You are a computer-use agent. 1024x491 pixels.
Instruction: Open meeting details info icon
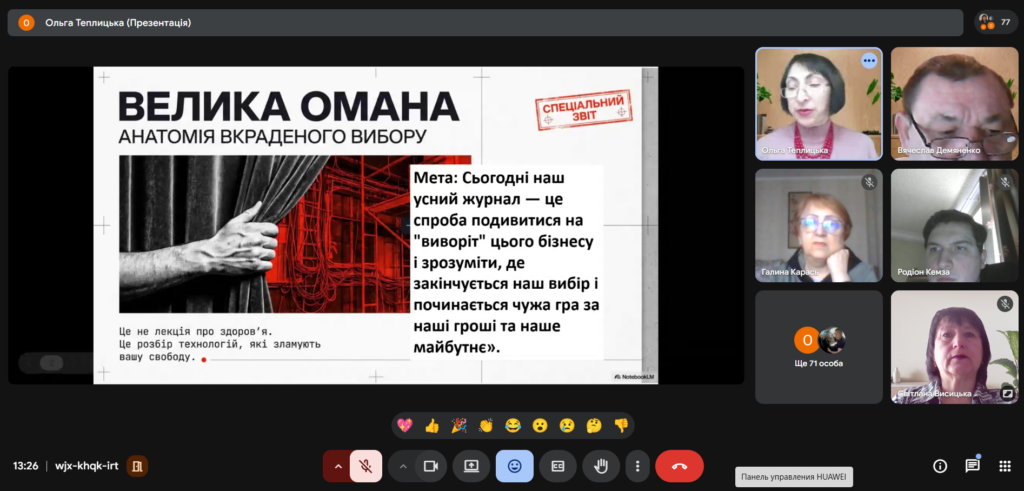point(940,466)
